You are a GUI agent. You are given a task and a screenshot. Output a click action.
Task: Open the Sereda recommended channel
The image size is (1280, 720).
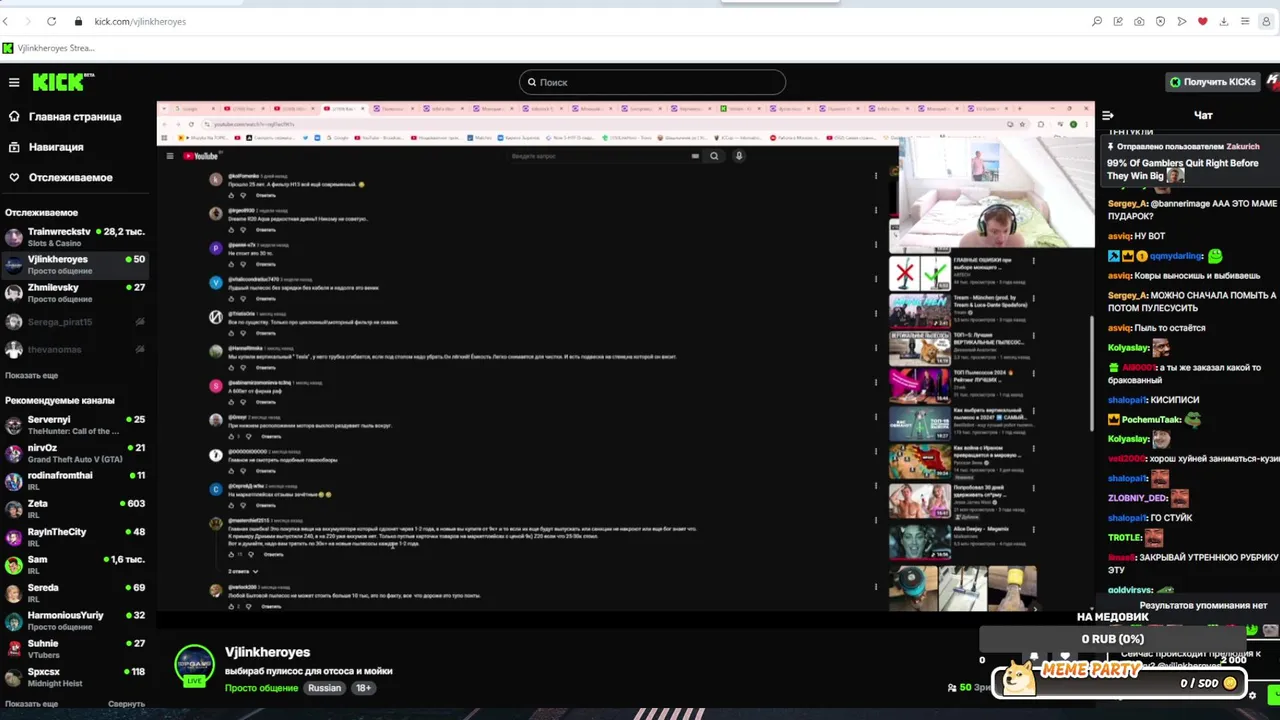tap(75, 593)
